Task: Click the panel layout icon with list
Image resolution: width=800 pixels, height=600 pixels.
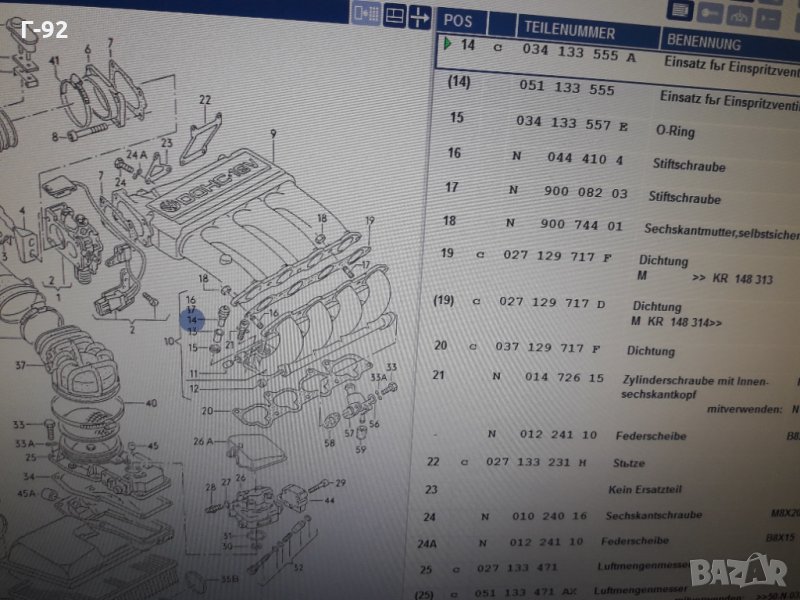Action: pos(367,15)
